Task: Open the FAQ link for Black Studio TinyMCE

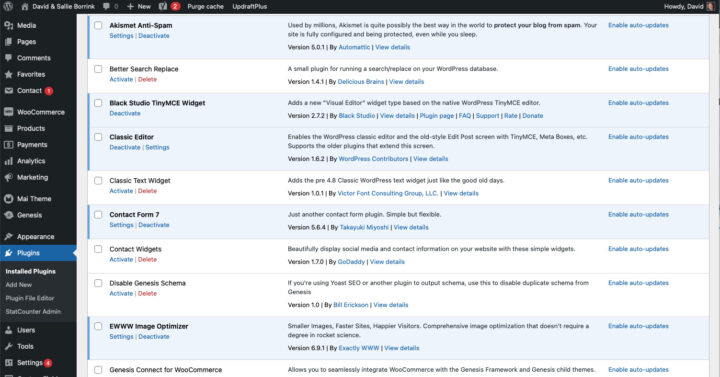Action: point(465,116)
